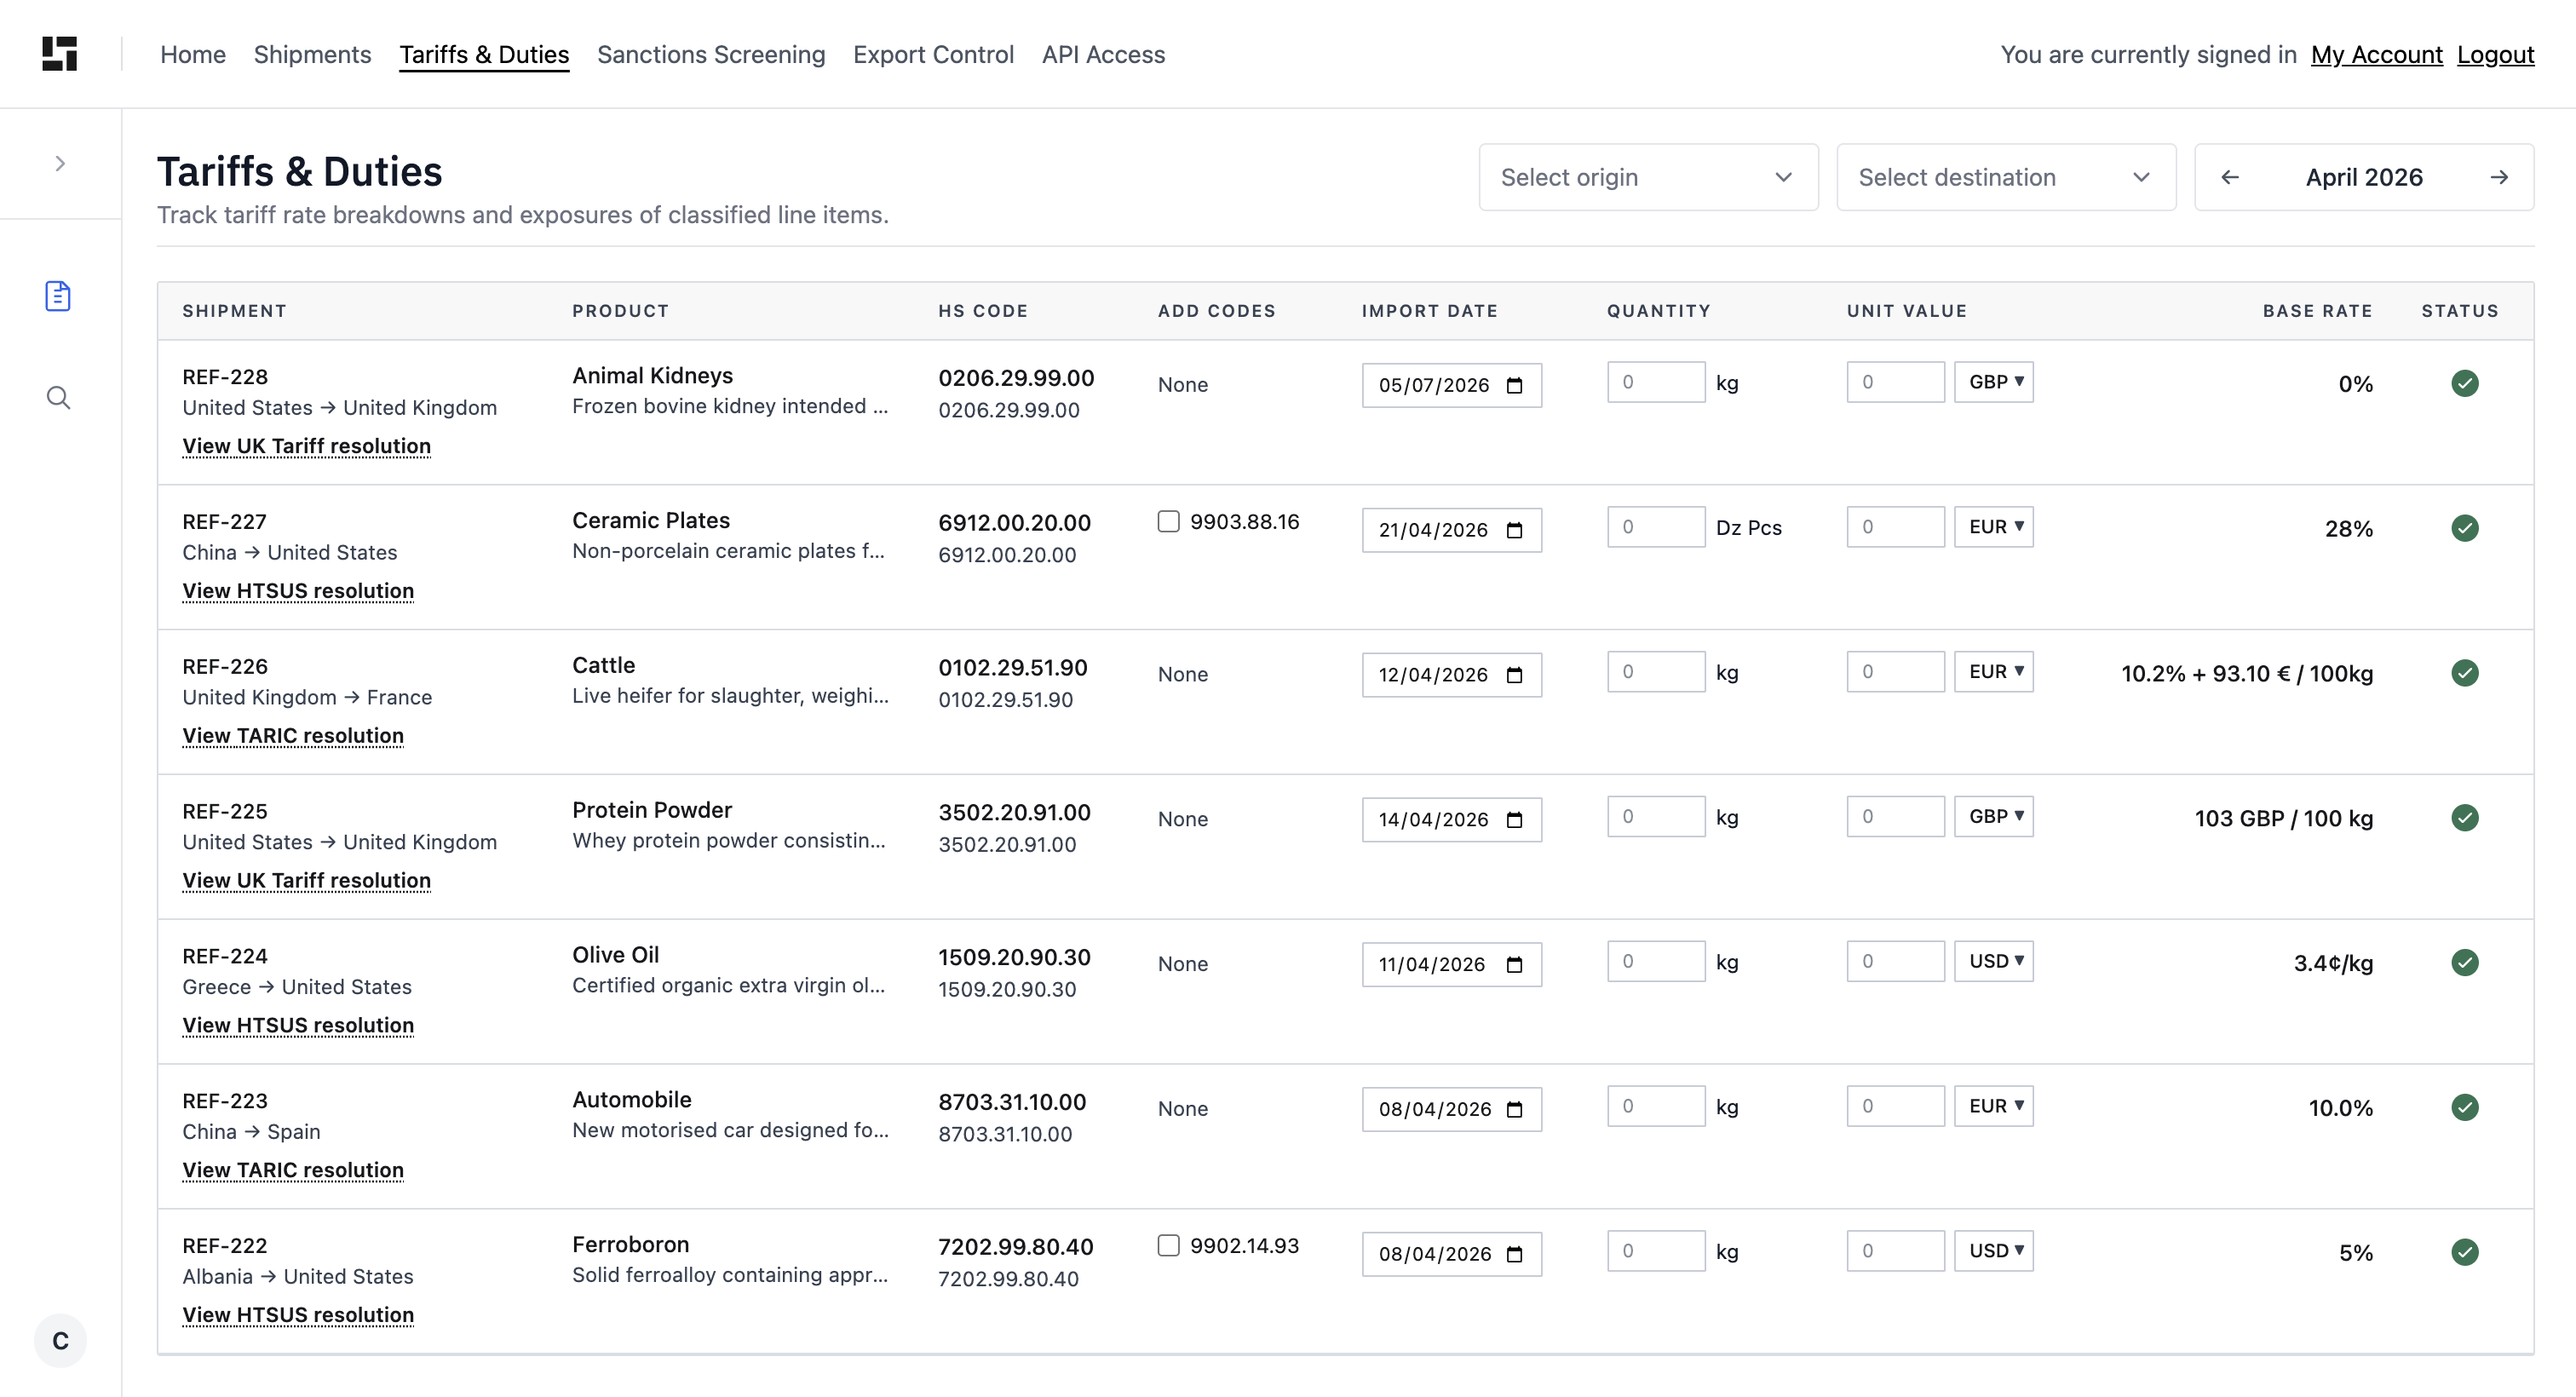Click the unit value field for Automobile
This screenshot has height=1397, width=2576.
click(x=1895, y=1106)
